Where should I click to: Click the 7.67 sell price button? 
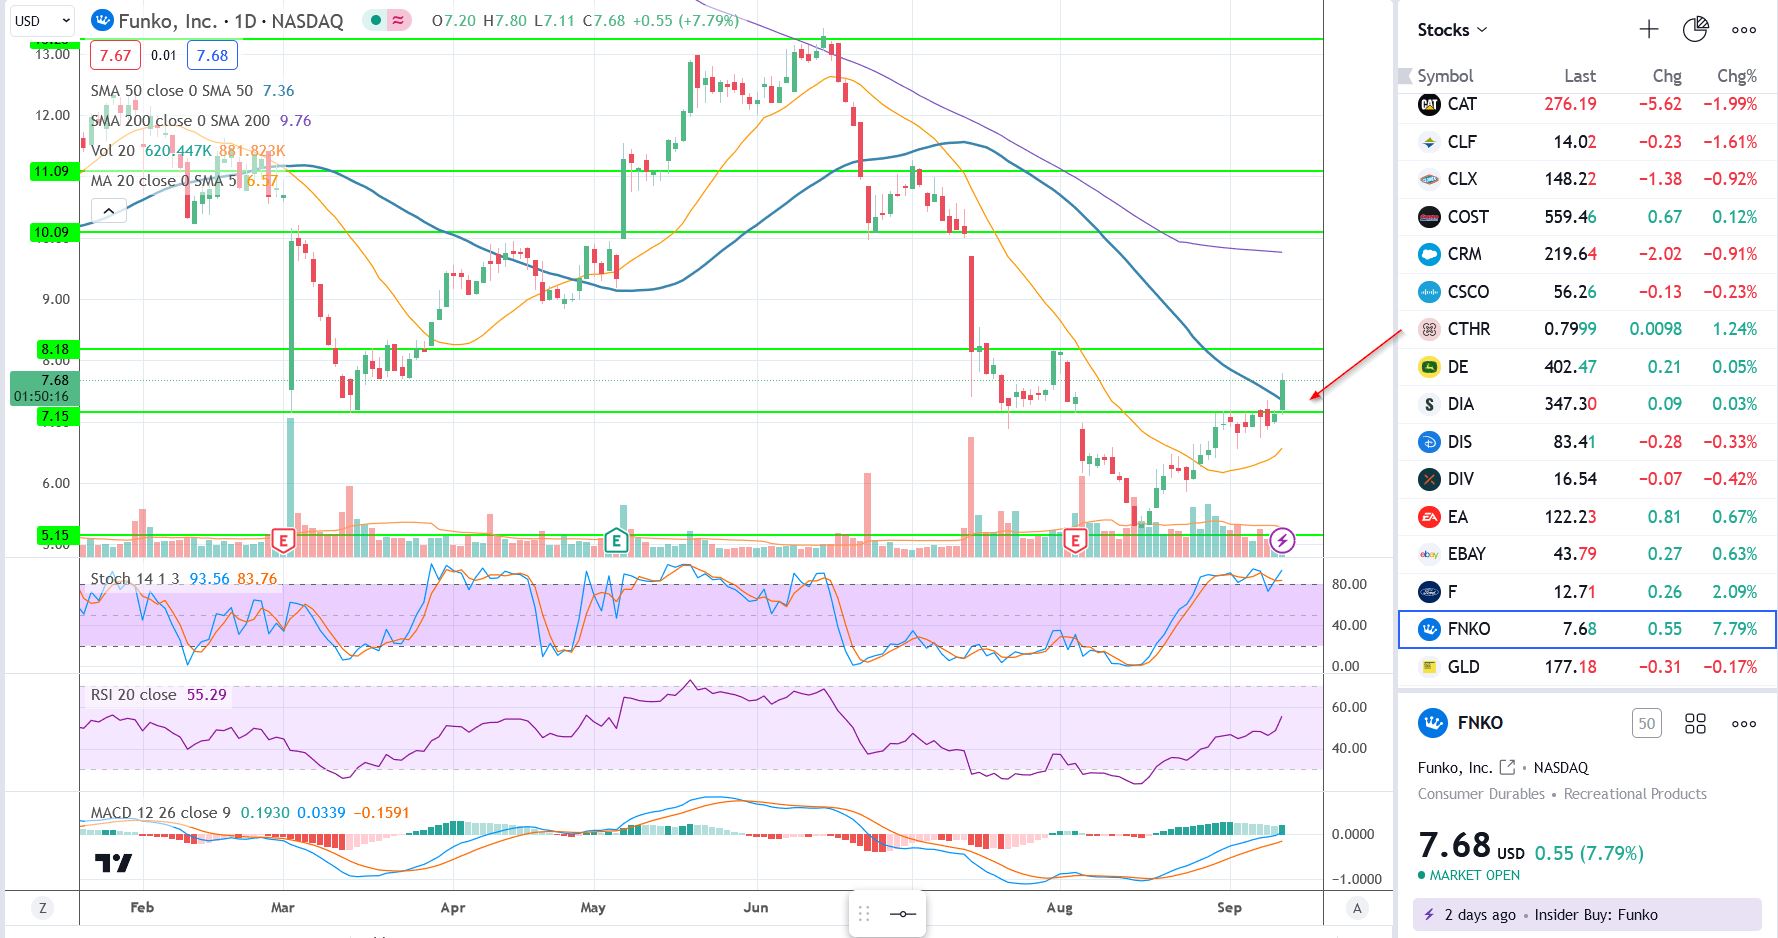115,56
